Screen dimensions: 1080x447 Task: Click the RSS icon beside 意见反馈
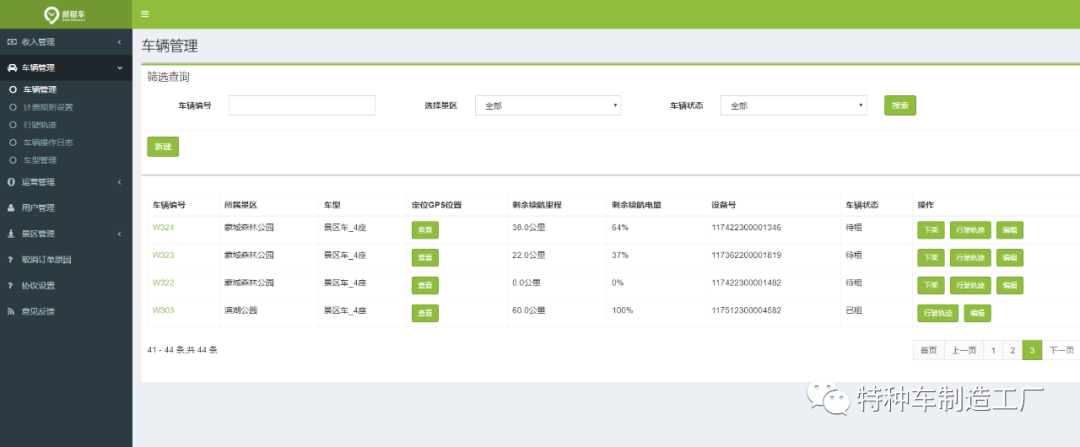pyautogui.click(x=11, y=311)
